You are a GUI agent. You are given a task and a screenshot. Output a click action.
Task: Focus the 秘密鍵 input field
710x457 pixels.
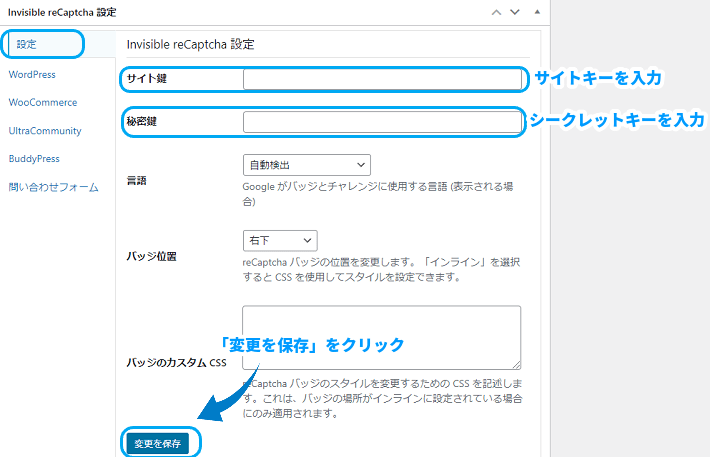pyautogui.click(x=382, y=122)
